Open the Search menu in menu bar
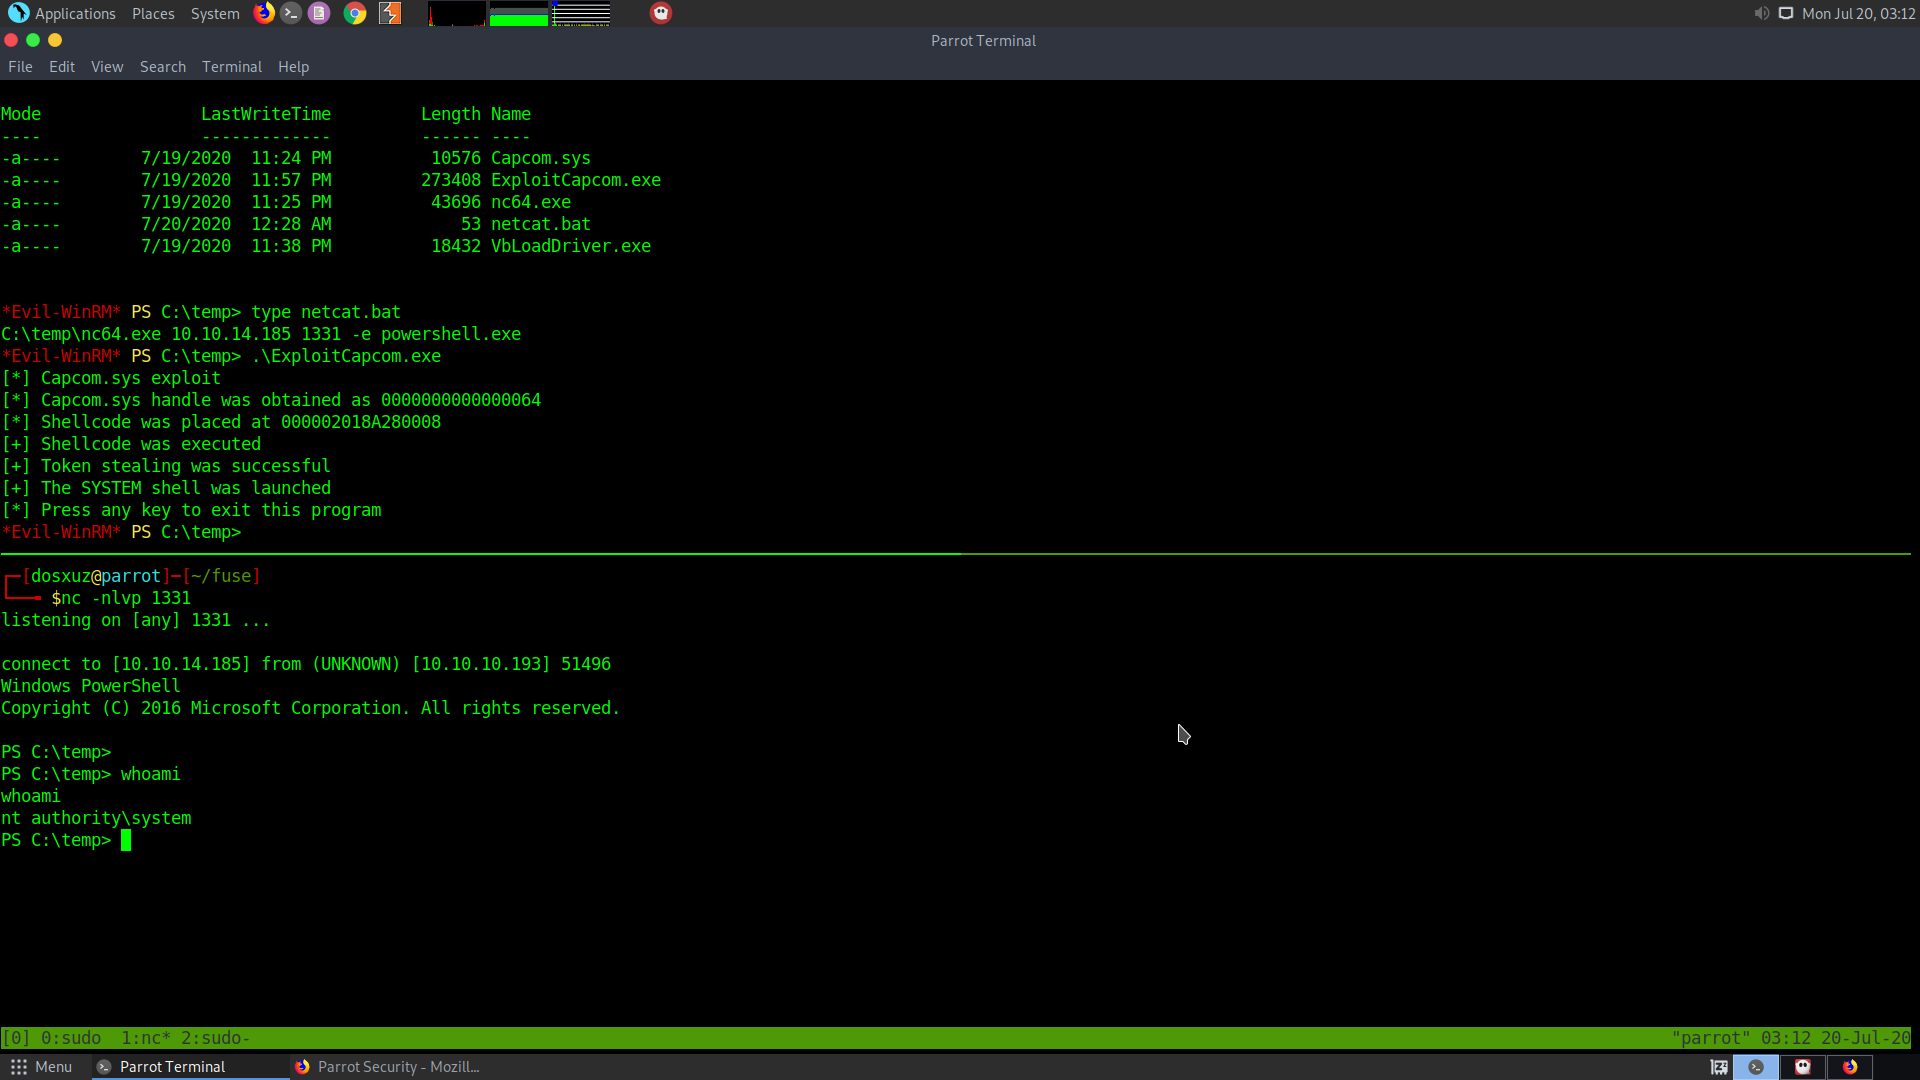This screenshot has width=1920, height=1080. [x=163, y=67]
